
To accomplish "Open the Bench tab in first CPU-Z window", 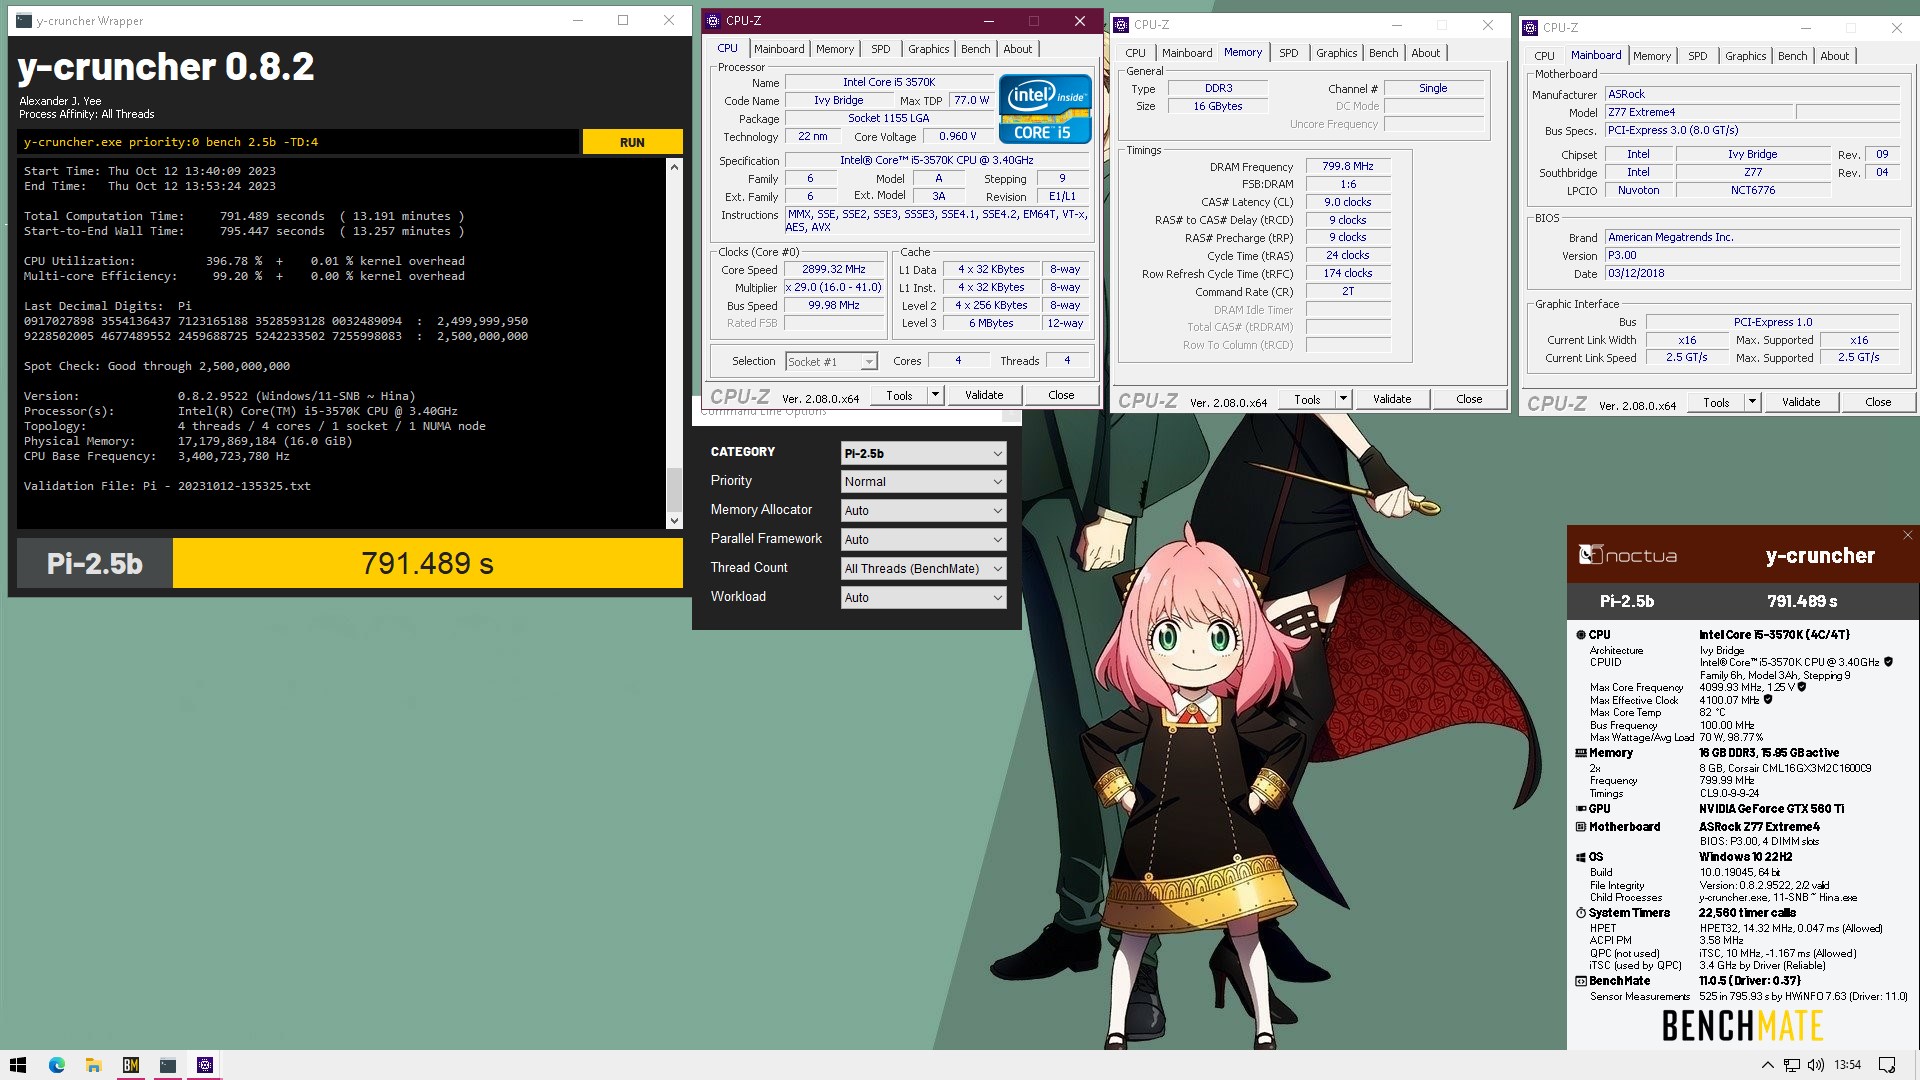I will [x=975, y=49].
